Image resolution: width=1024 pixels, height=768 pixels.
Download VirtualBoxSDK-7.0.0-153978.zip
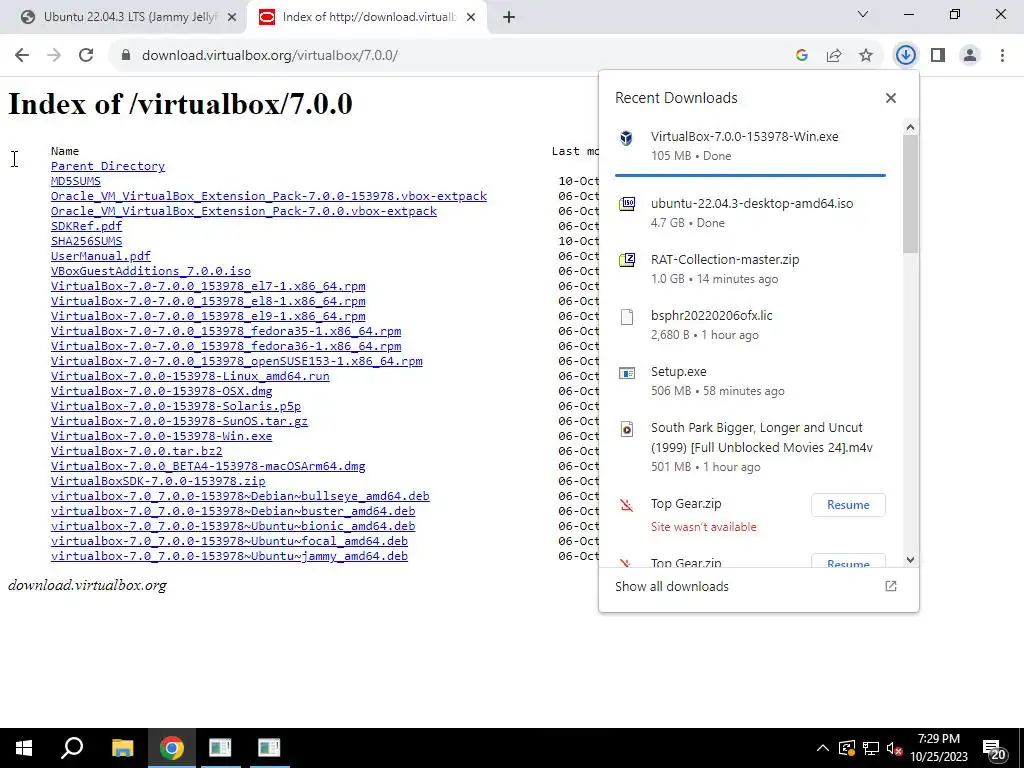point(158,481)
